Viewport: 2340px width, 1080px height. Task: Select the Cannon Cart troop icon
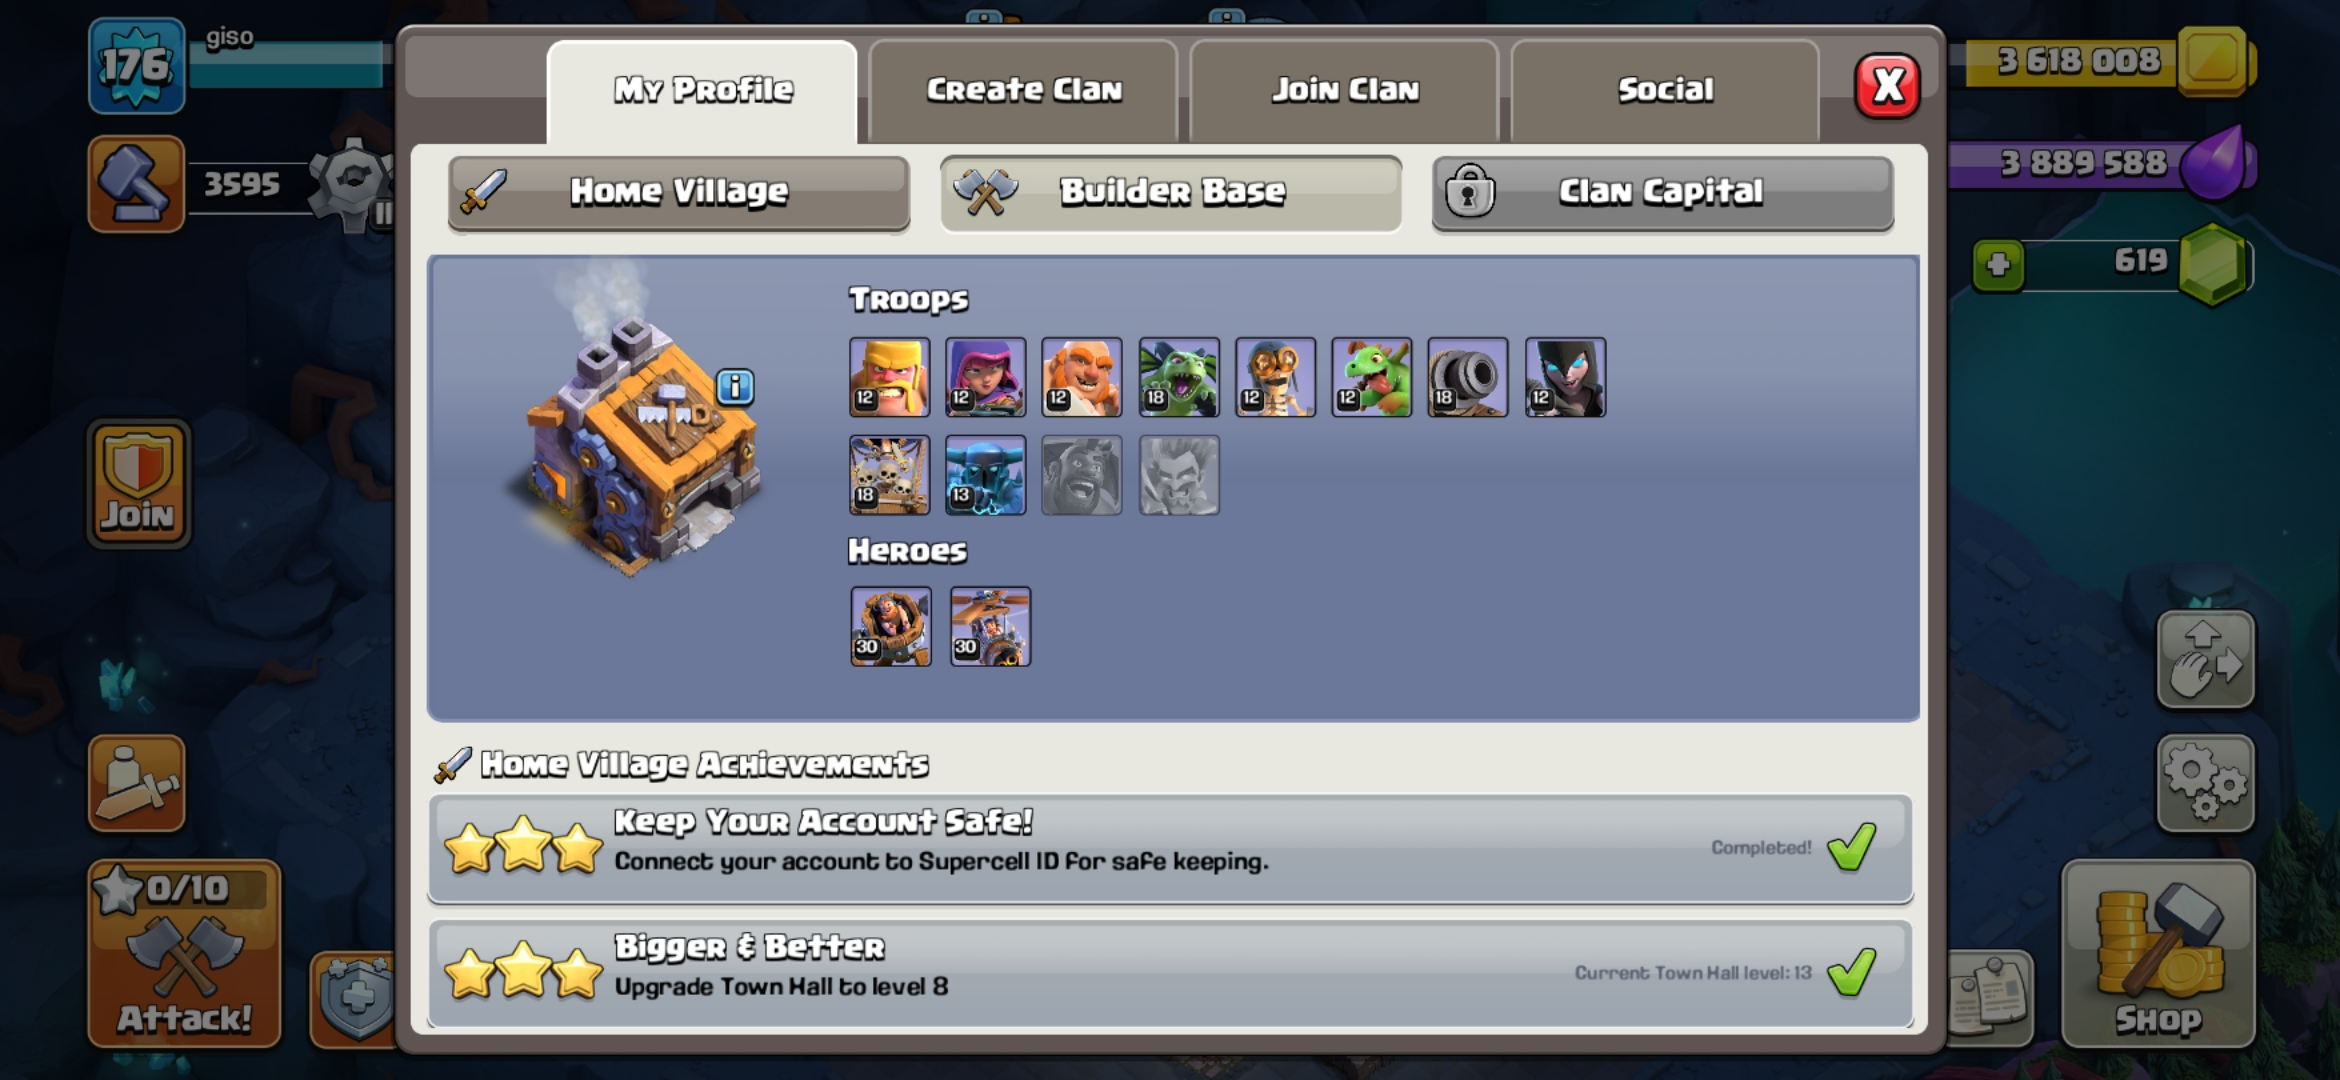[1467, 377]
